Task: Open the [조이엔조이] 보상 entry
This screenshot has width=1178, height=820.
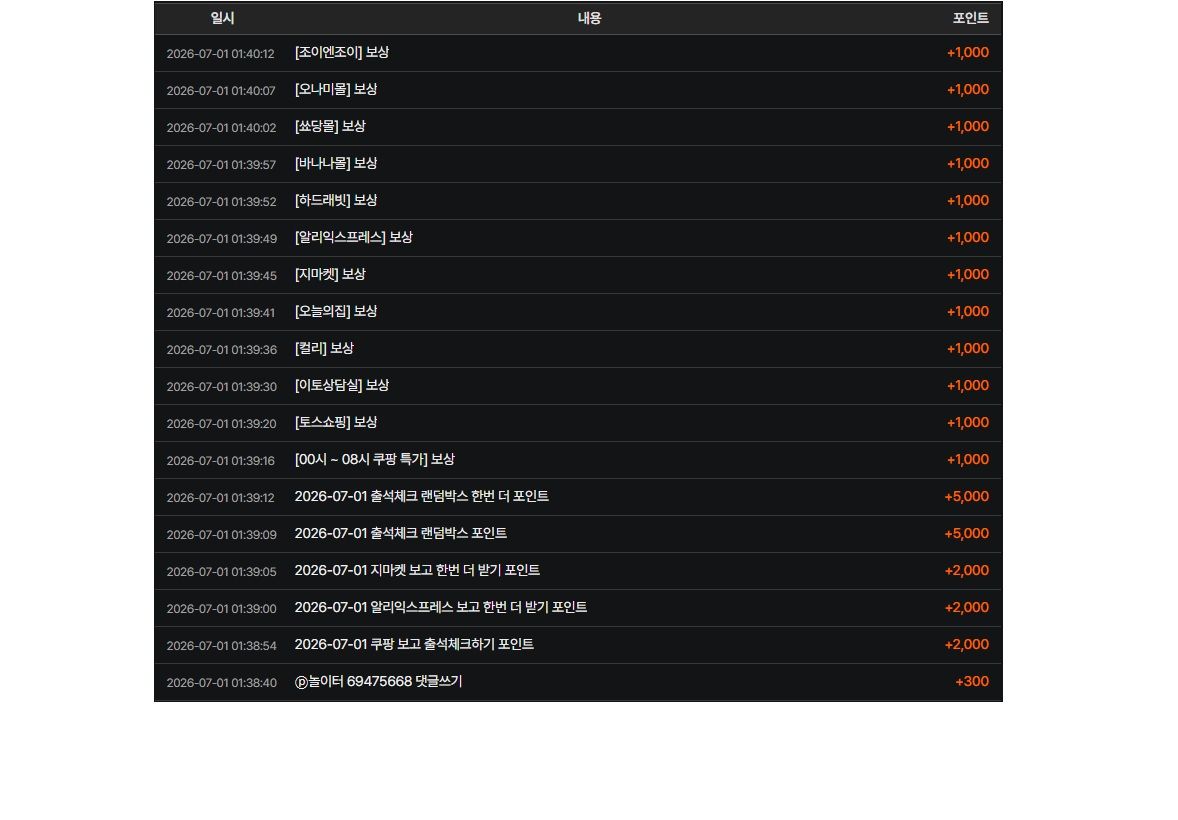Action: click(x=342, y=53)
